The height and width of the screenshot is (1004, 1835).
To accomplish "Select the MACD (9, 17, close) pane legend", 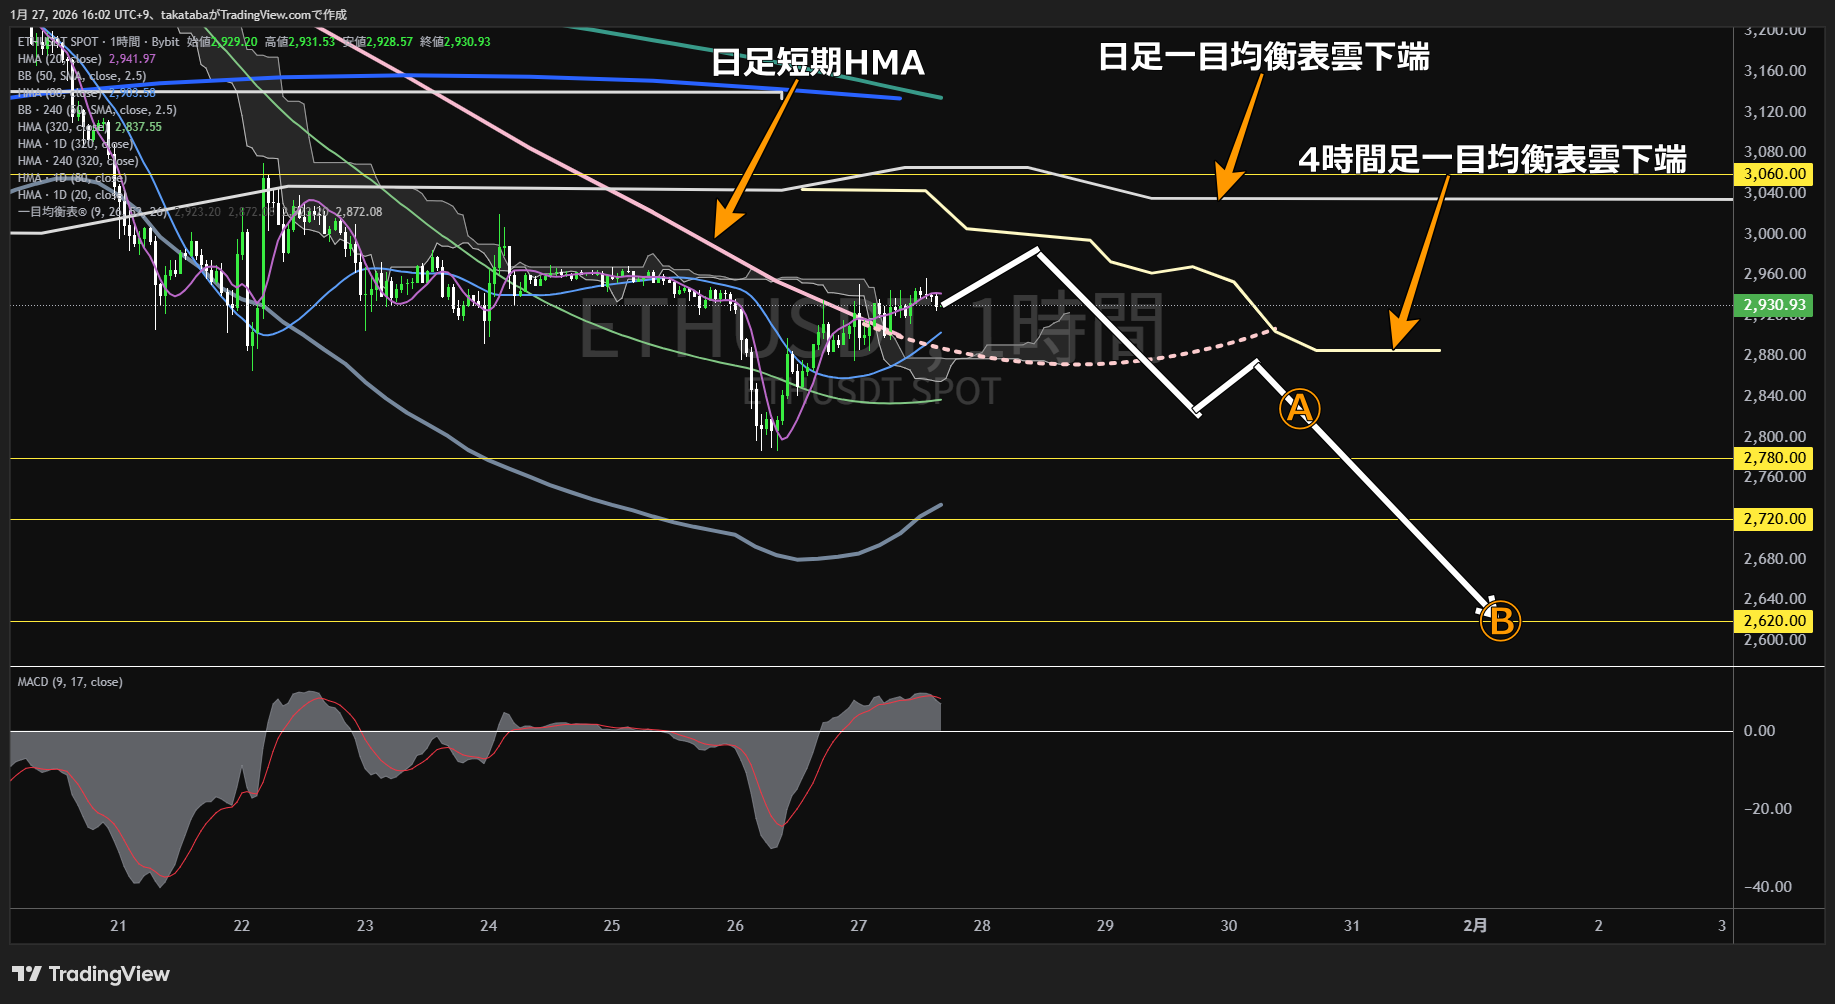I will click(70, 682).
